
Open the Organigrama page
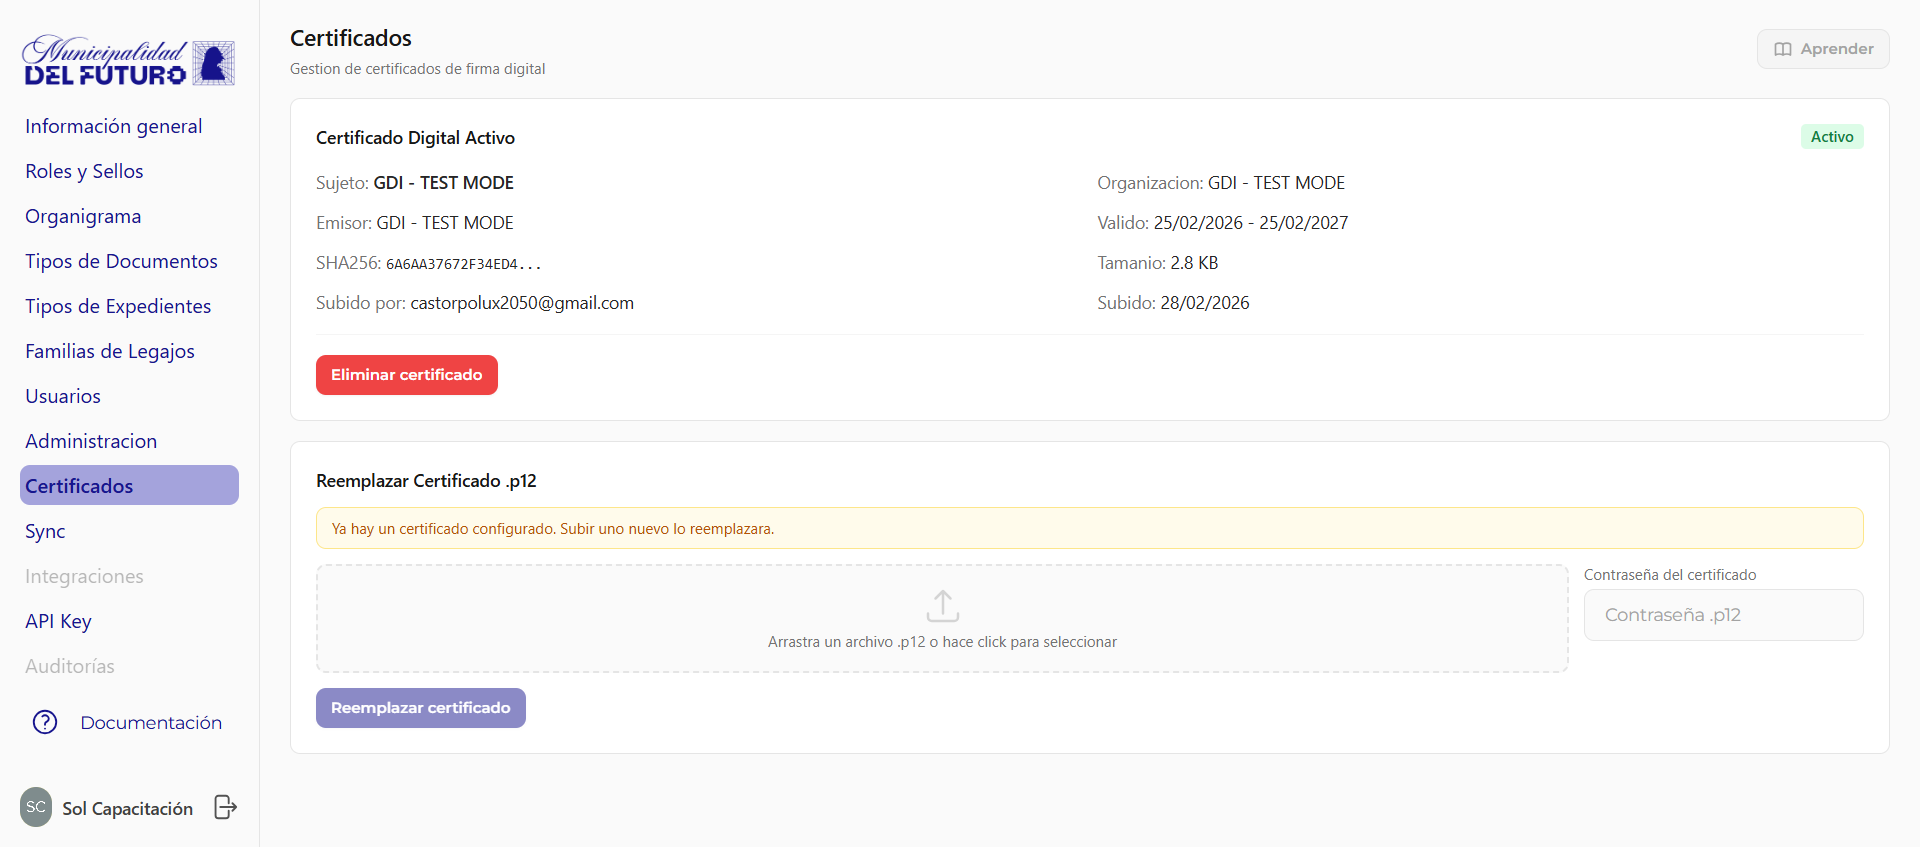tap(83, 216)
